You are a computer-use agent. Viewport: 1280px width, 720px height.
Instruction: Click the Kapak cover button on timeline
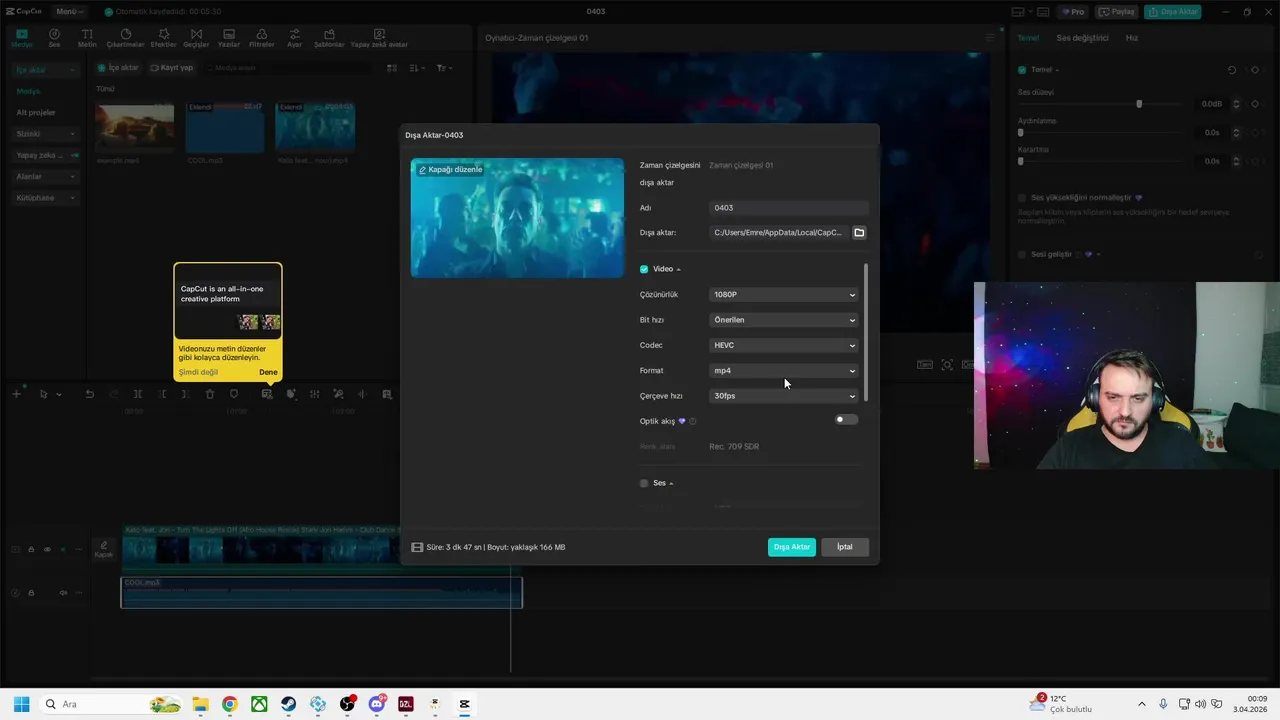[x=103, y=549]
